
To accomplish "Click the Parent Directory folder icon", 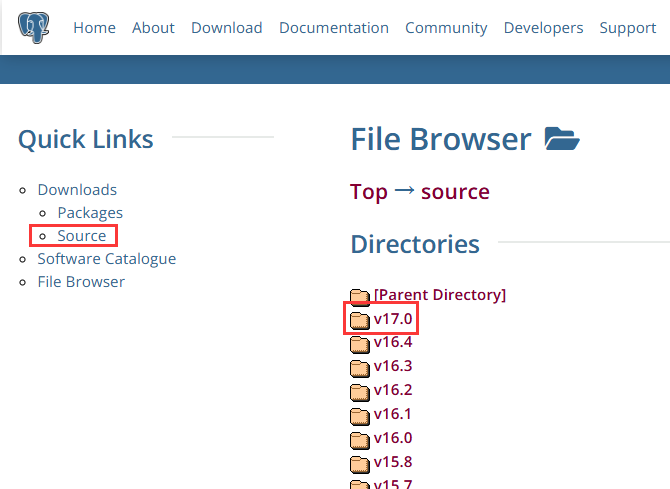I will point(360,296).
